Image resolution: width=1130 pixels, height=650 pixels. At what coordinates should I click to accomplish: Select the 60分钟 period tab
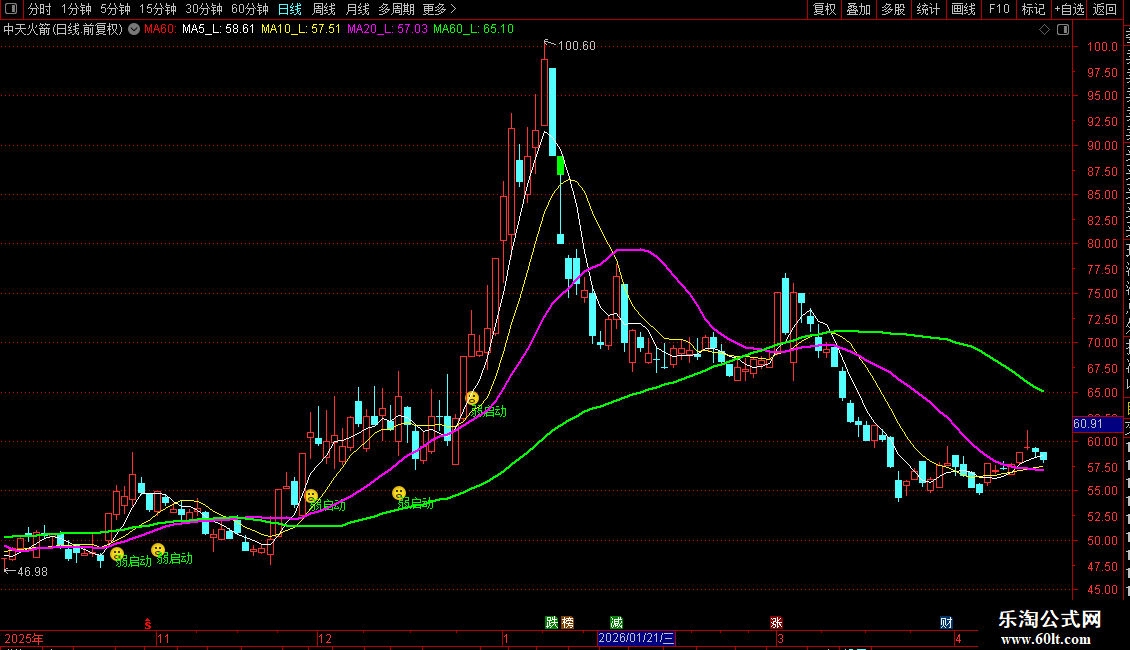click(x=250, y=9)
